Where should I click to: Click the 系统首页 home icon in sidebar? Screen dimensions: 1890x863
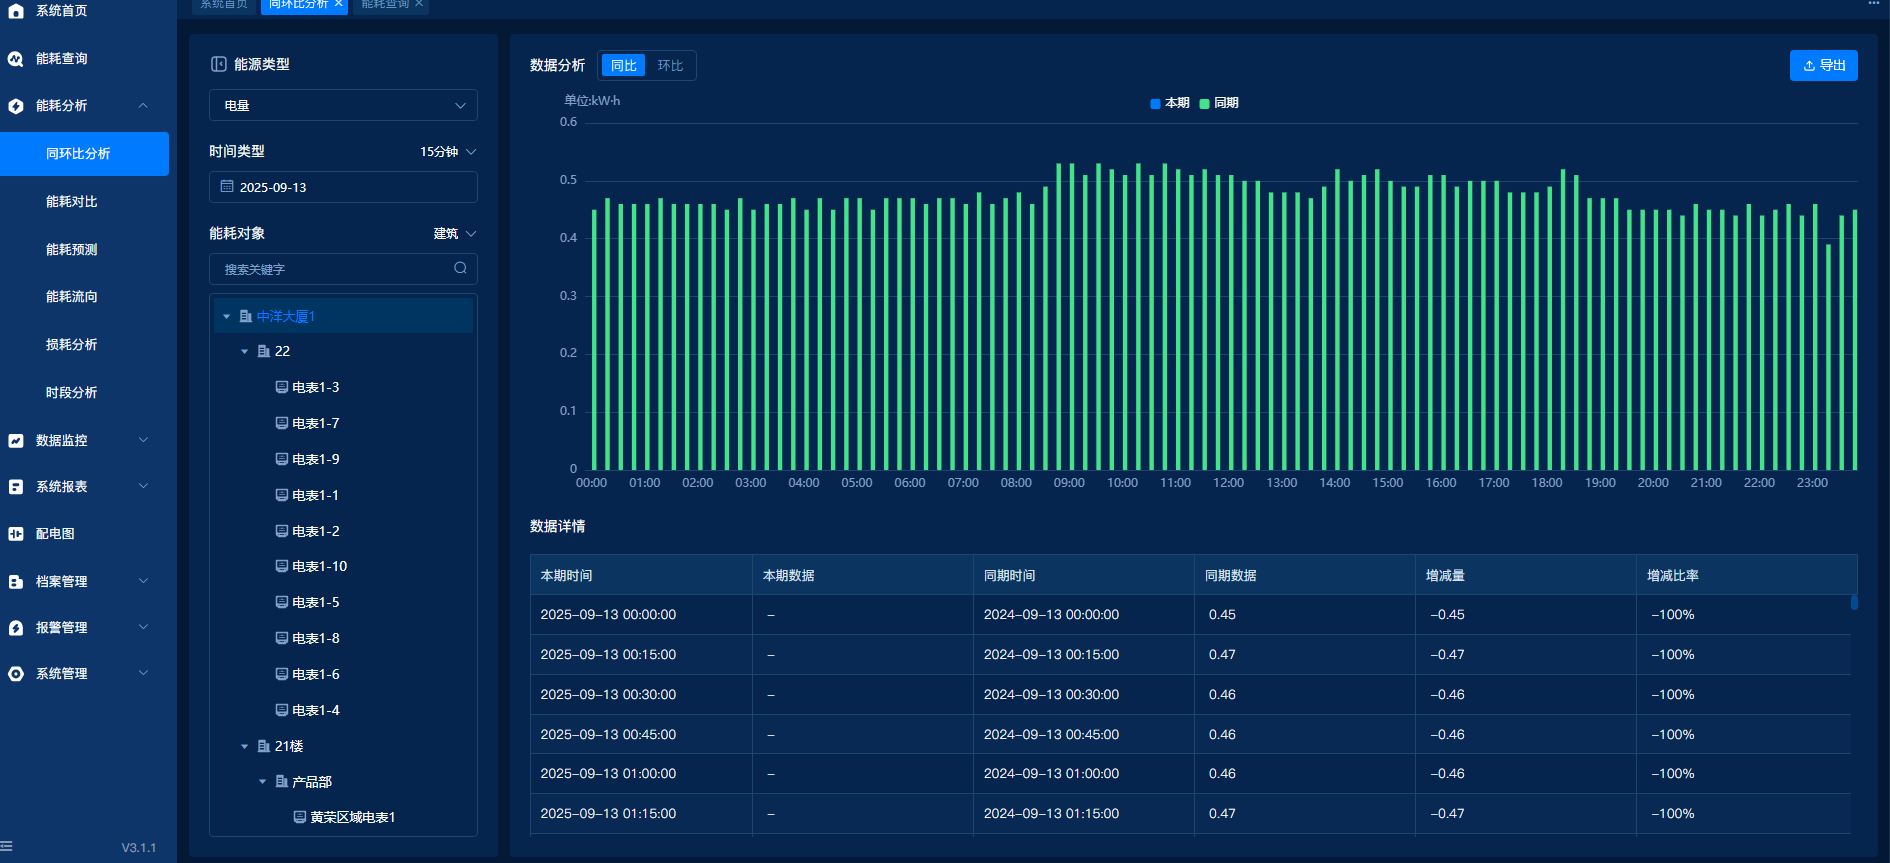pyautogui.click(x=16, y=11)
